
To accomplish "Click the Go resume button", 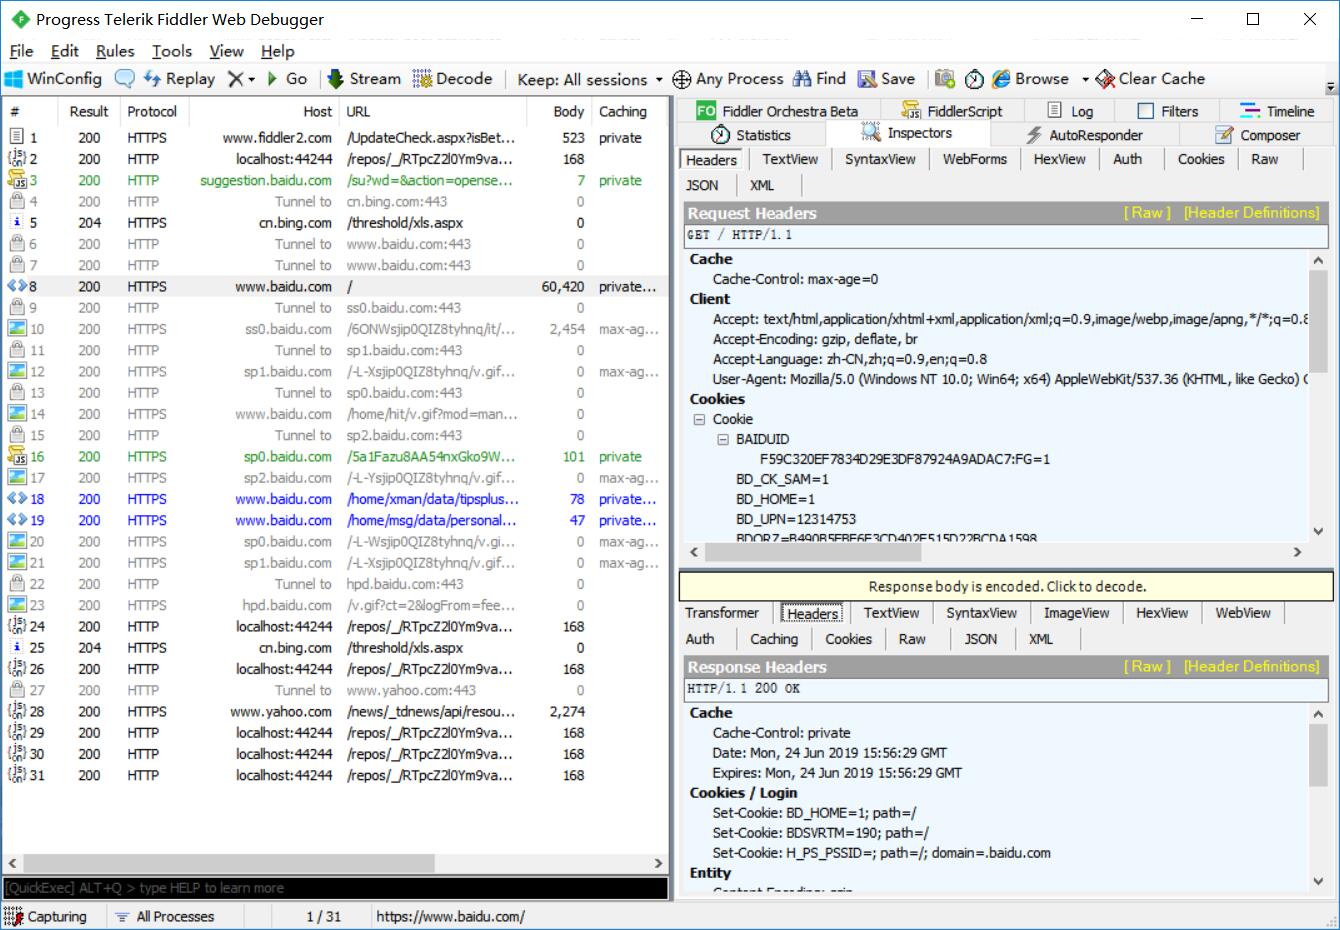I will coord(286,79).
